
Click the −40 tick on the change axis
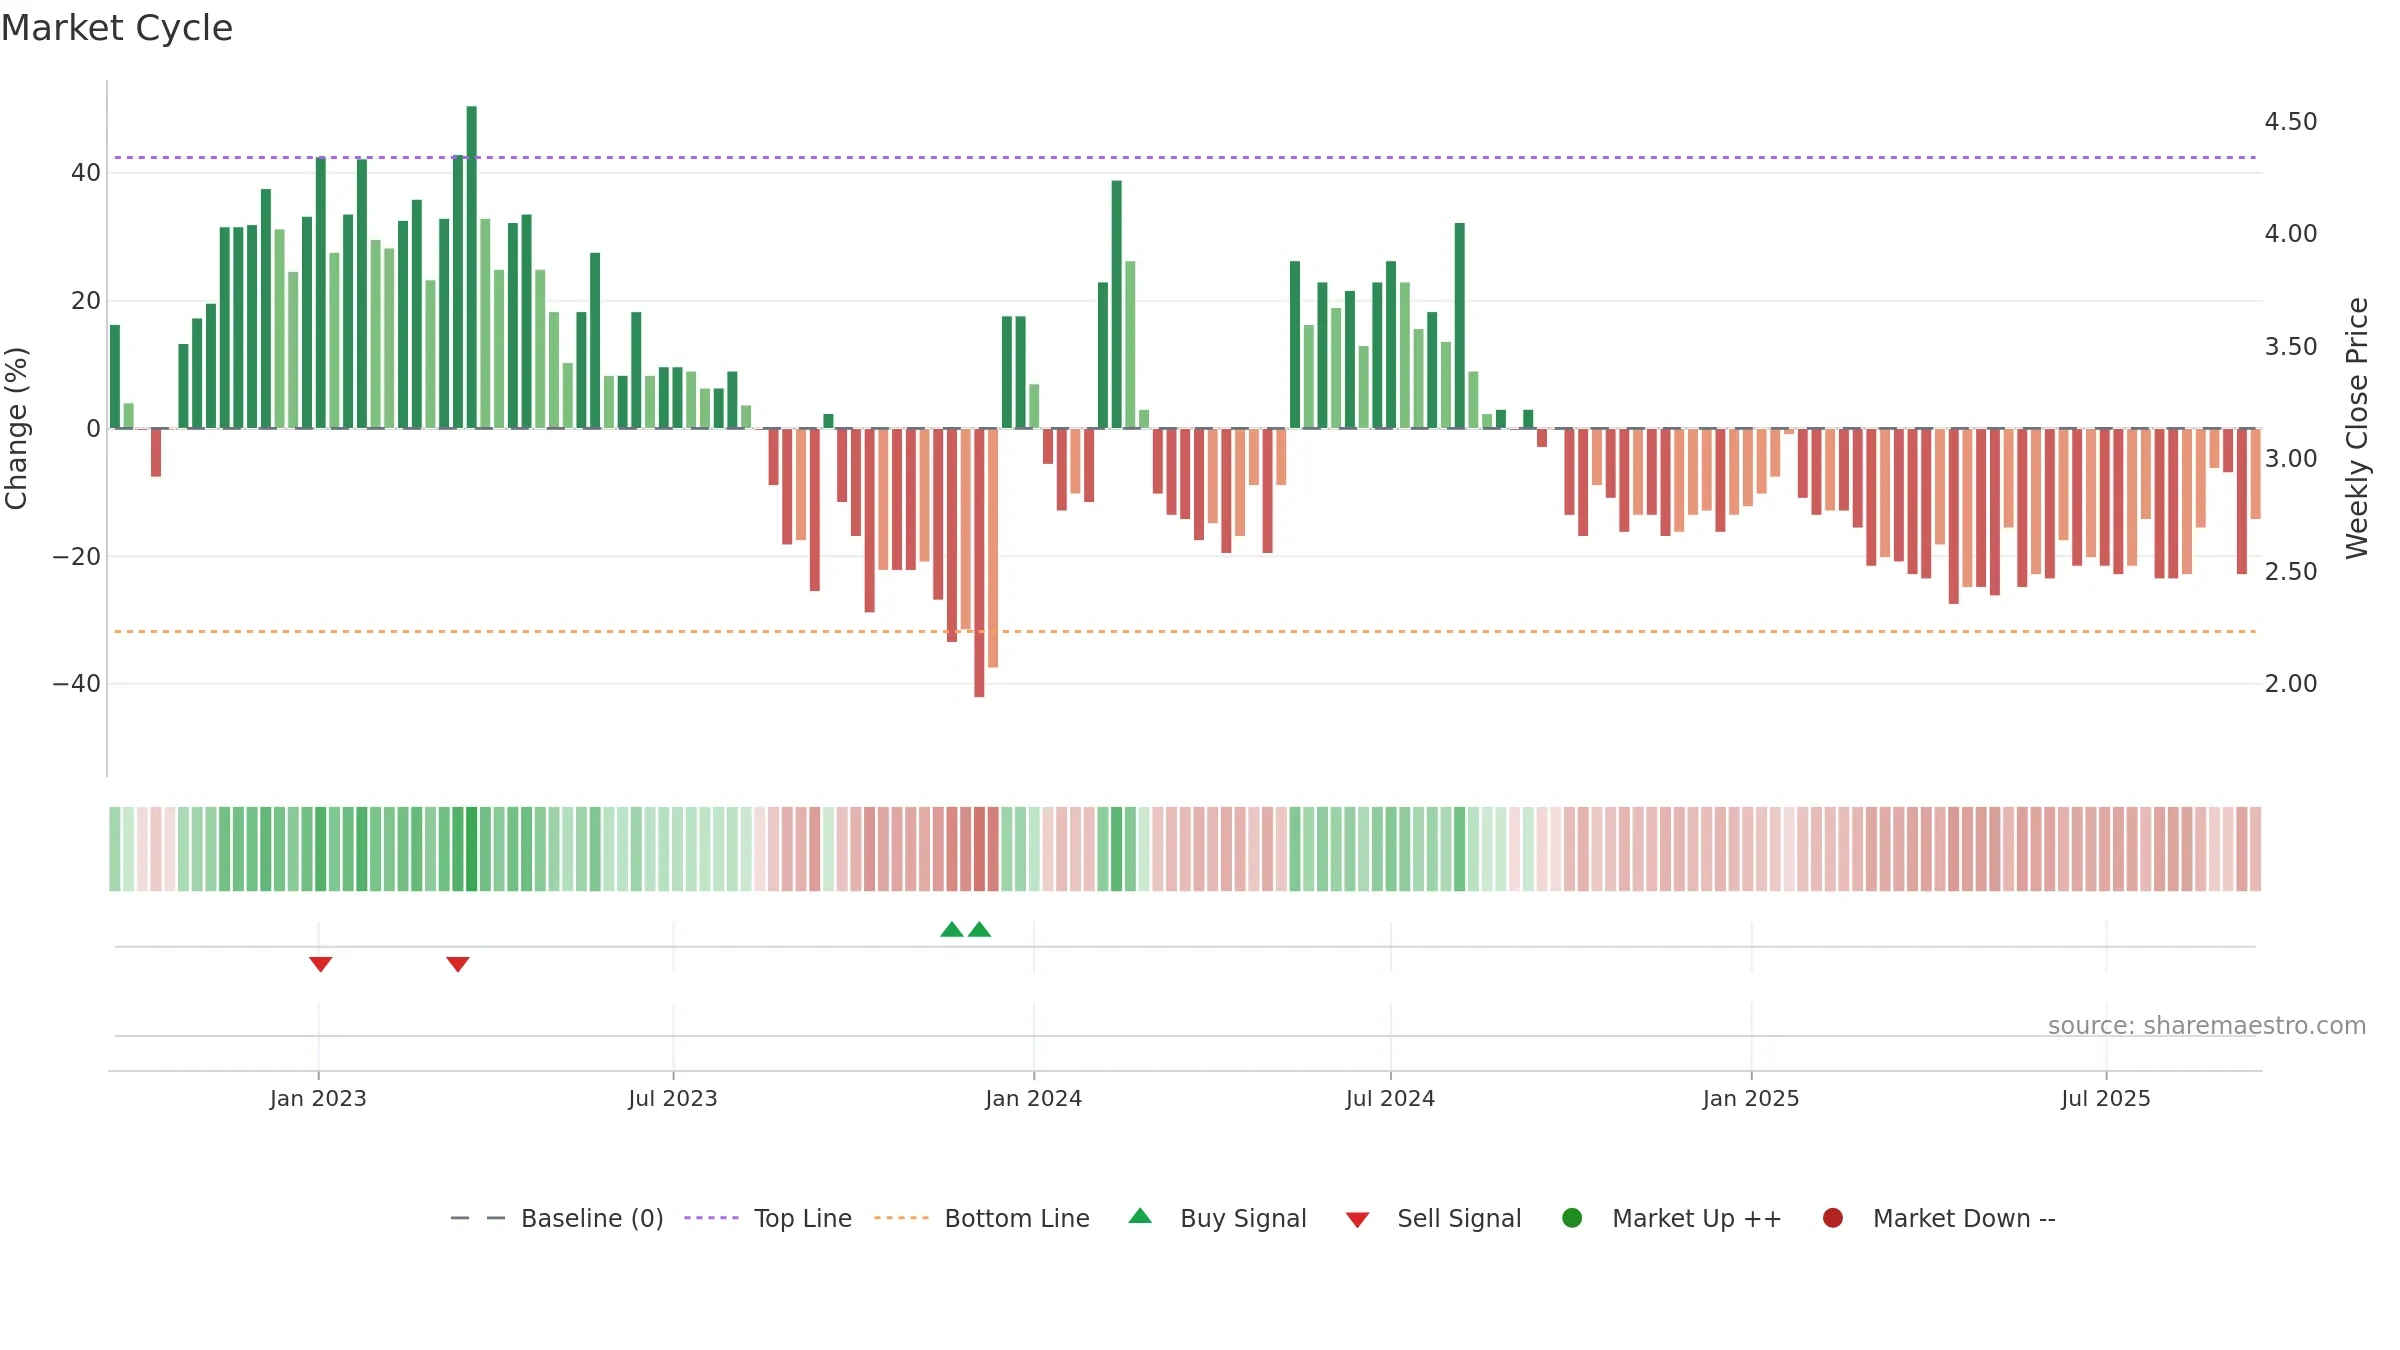[77, 684]
